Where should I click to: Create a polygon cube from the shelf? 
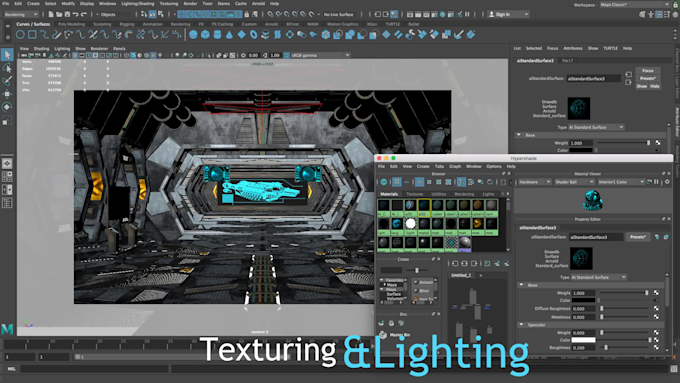pos(205,35)
